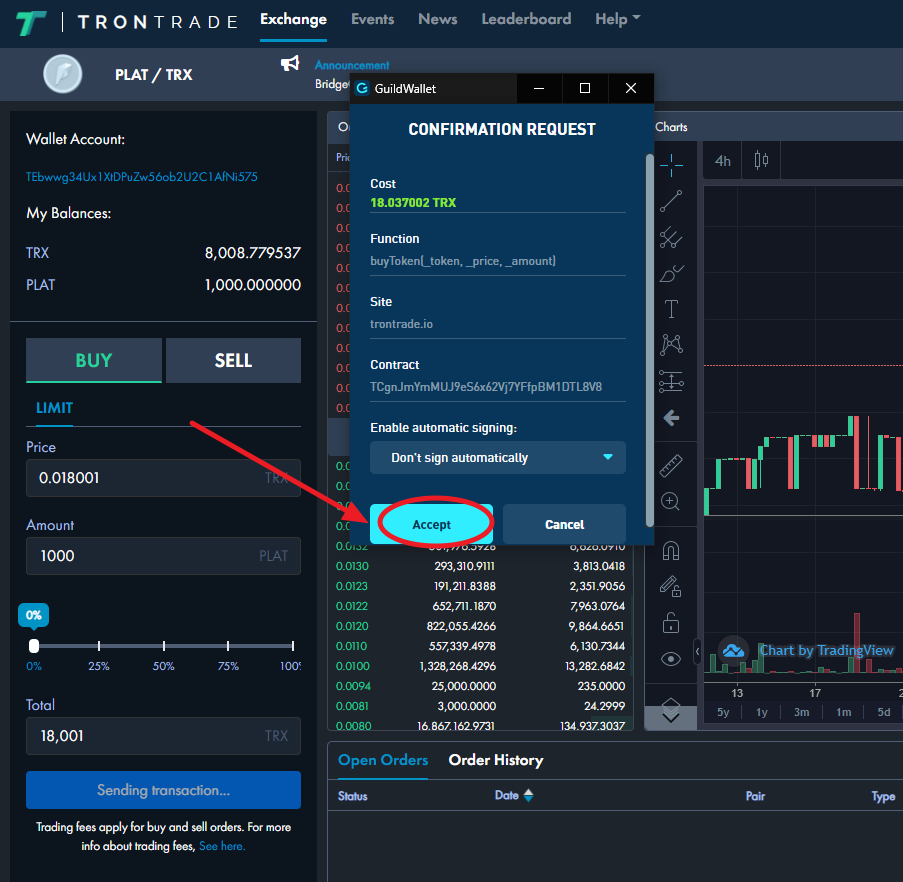Select the pitchfork drawing tool
The height and width of the screenshot is (882, 903).
(x=671, y=237)
